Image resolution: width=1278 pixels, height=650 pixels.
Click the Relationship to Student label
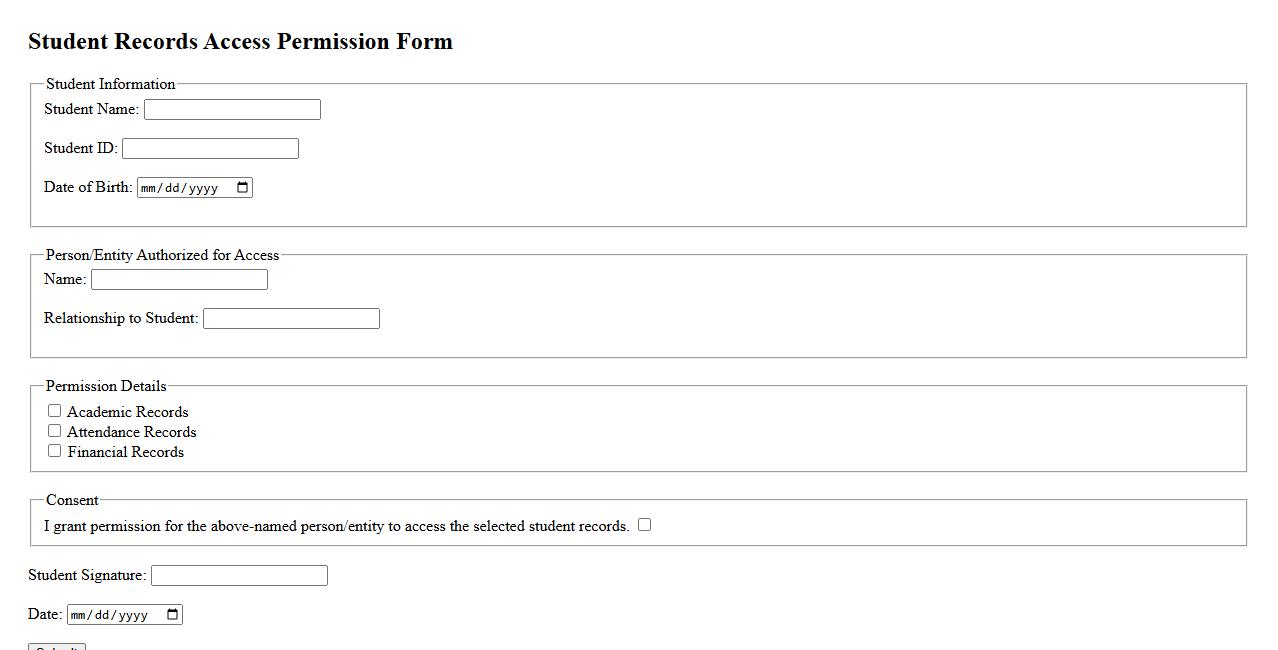121,318
